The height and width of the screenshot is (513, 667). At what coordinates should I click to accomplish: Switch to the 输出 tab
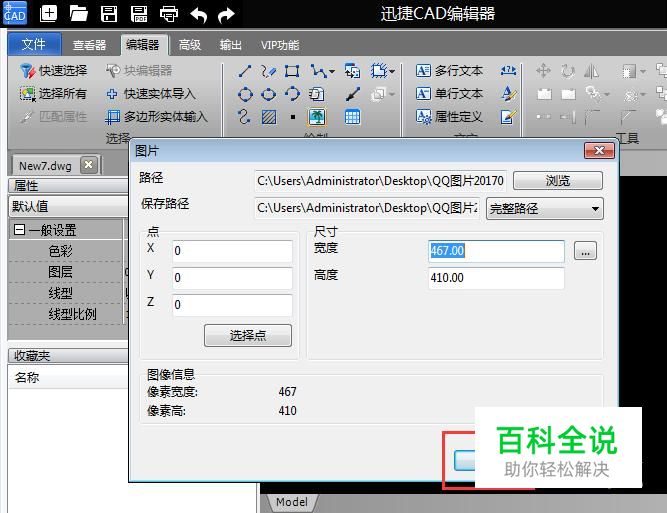click(x=231, y=45)
